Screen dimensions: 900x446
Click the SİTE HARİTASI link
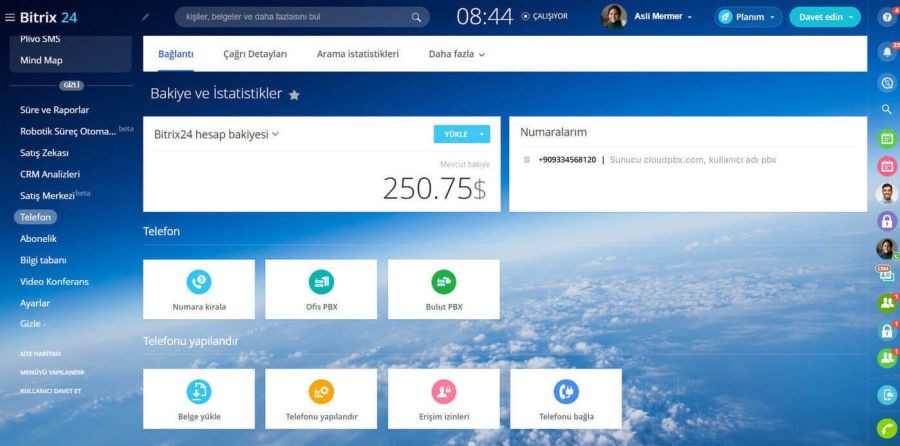click(40, 354)
